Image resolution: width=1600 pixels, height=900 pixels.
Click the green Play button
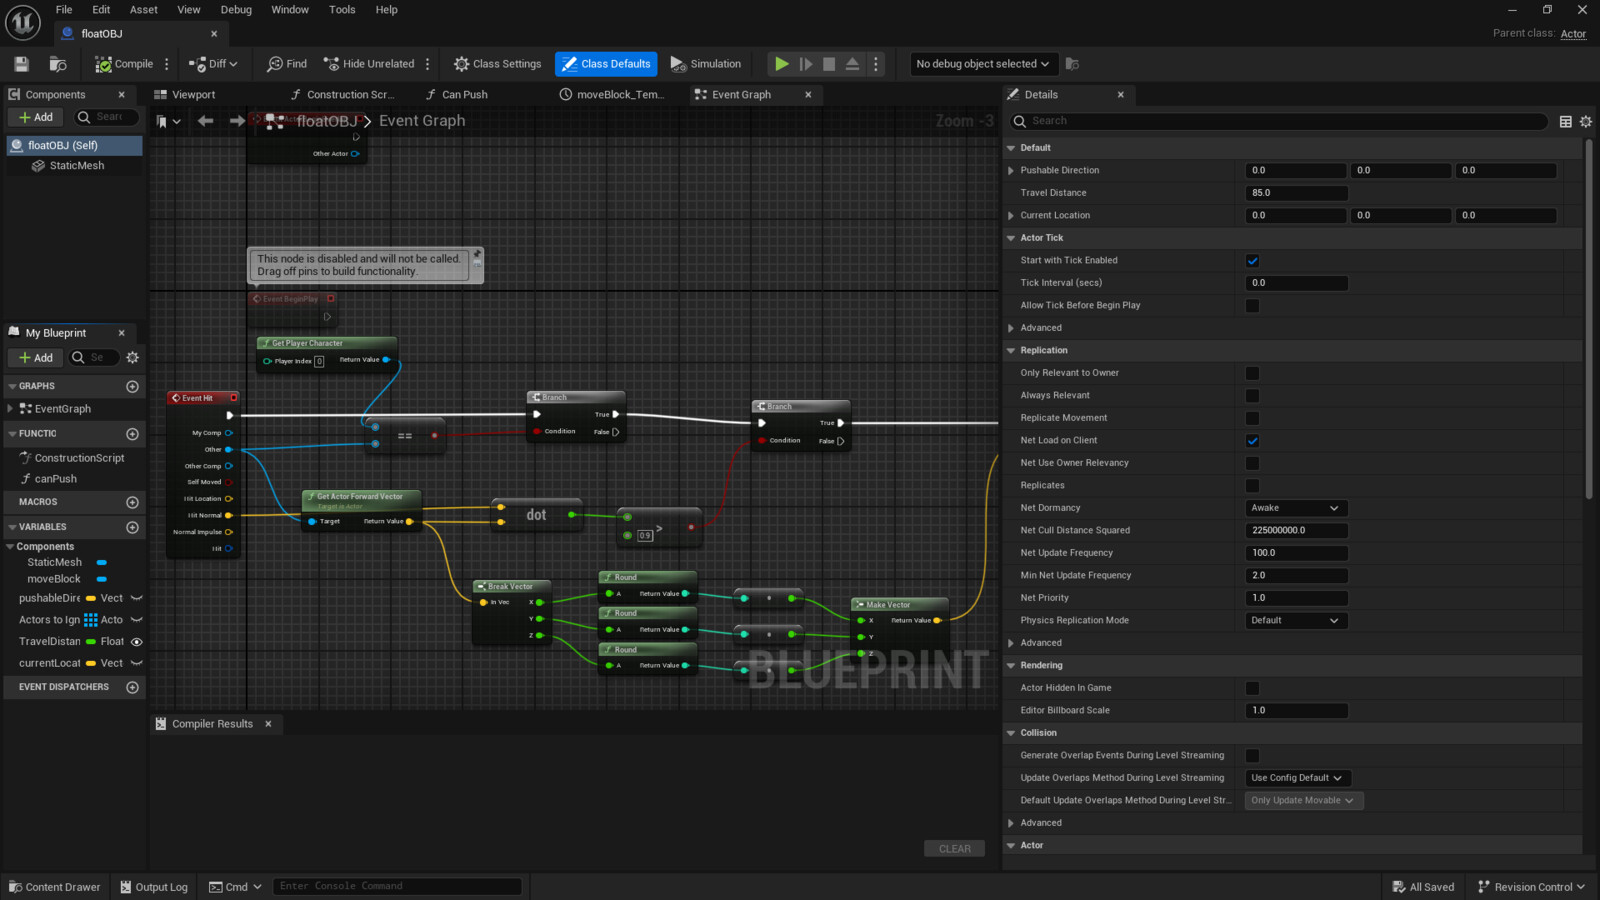[781, 64]
